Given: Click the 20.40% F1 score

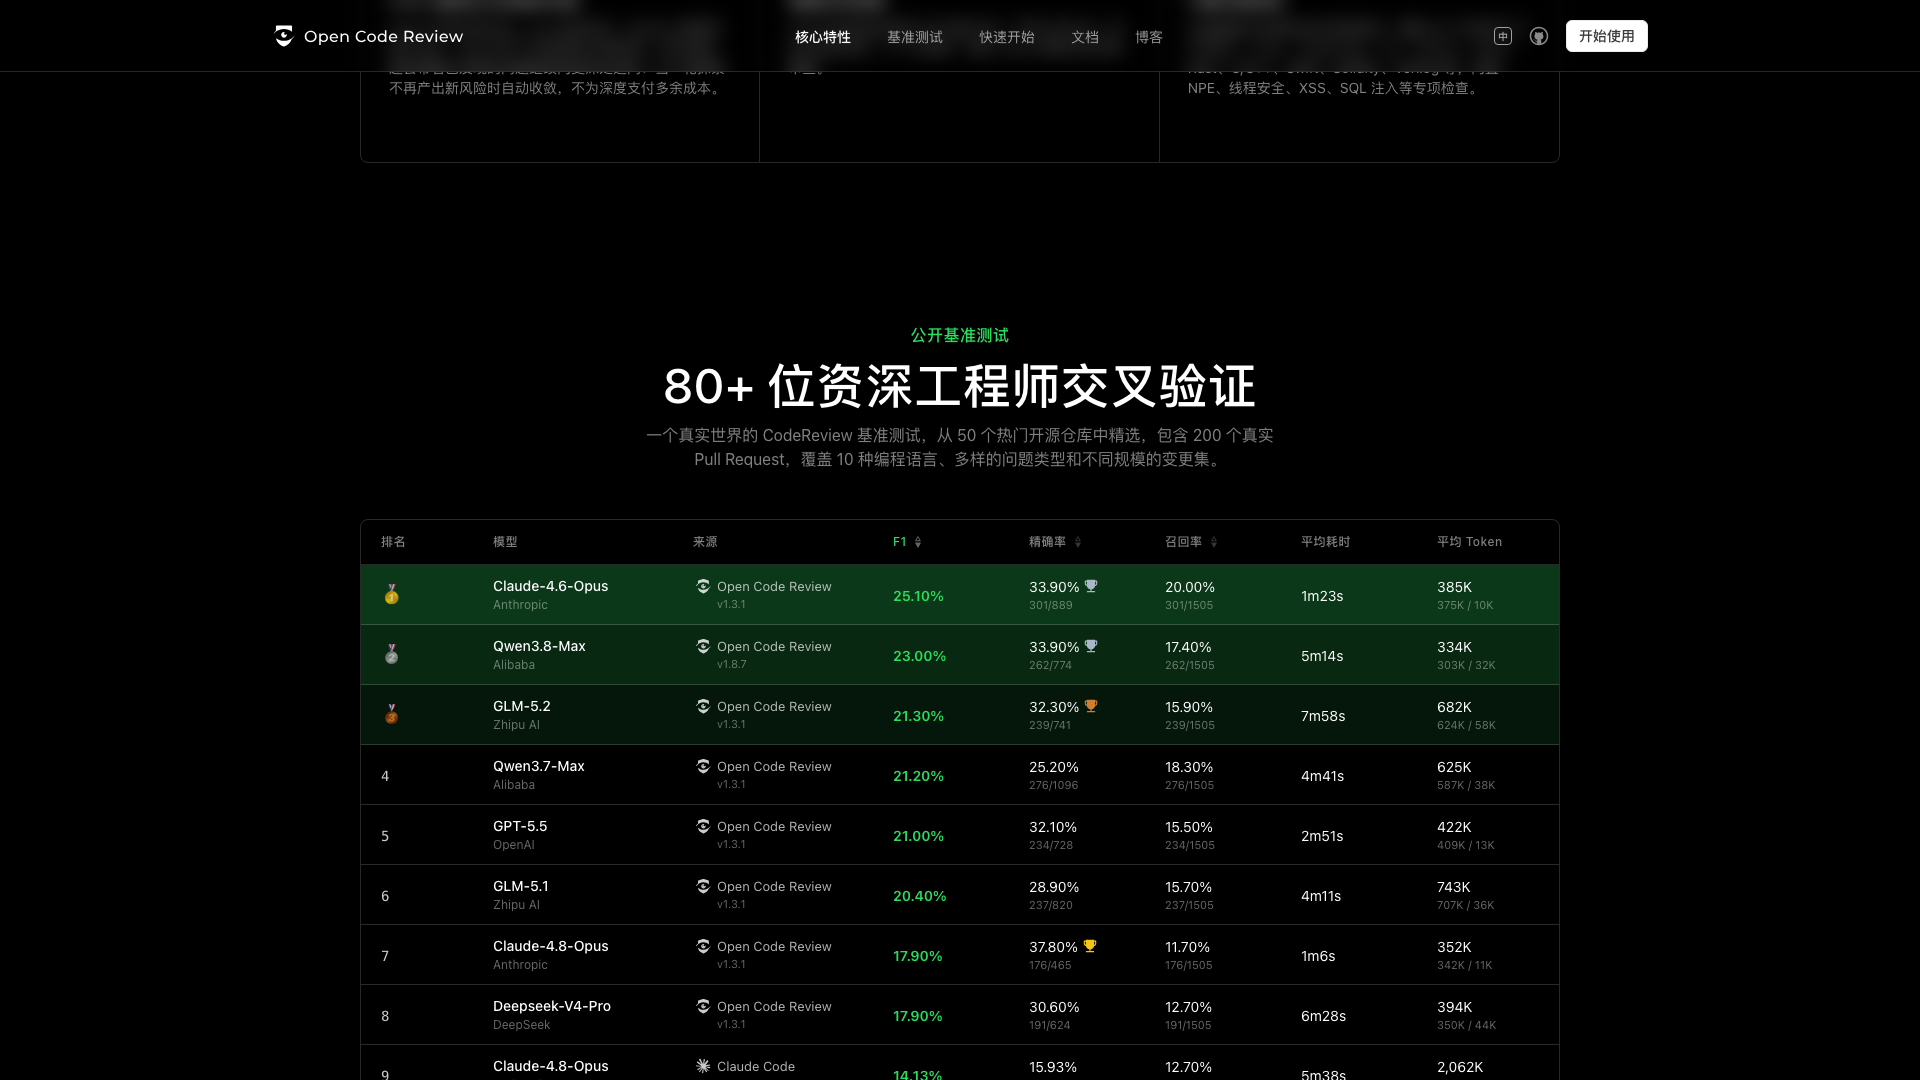Looking at the screenshot, I should click(919, 896).
